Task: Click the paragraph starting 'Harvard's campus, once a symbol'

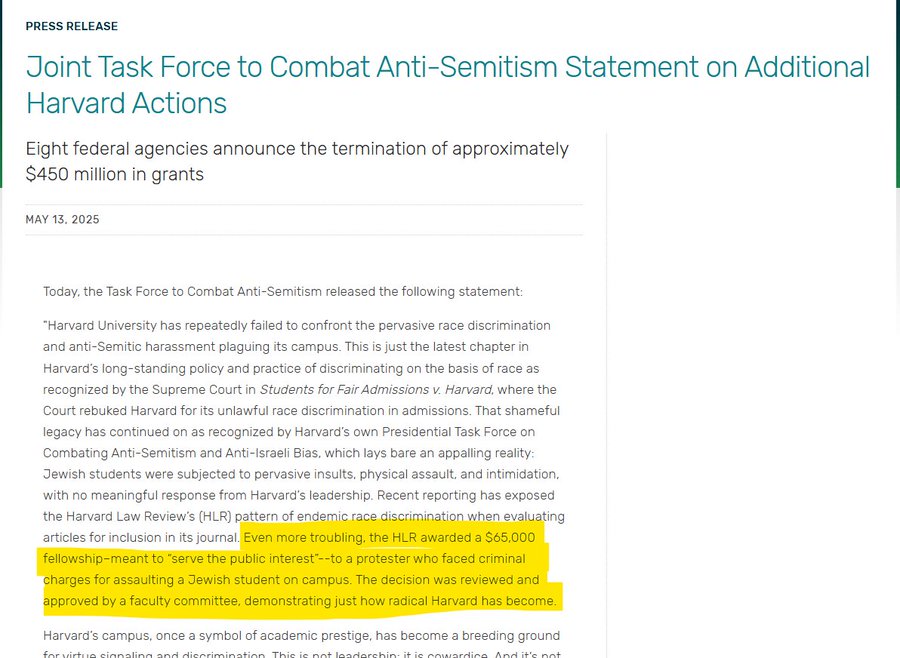Action: pos(302,645)
